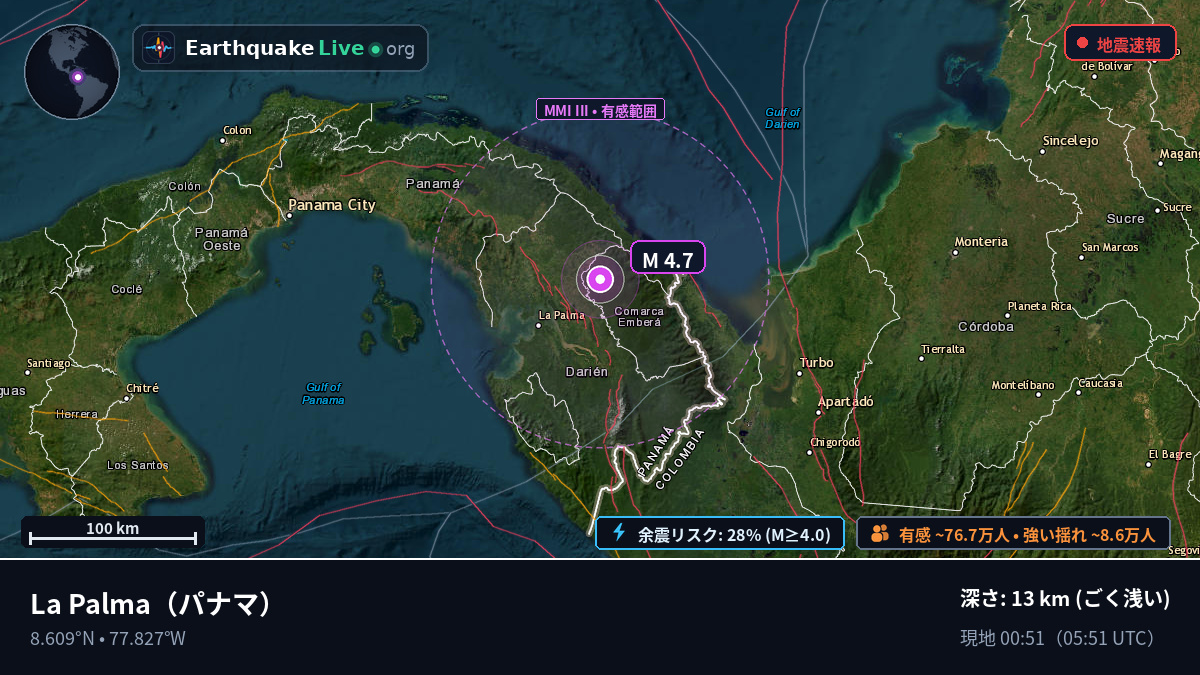Click the M 4.7 magnitude label
Screen dimensions: 1200x675
(667, 260)
